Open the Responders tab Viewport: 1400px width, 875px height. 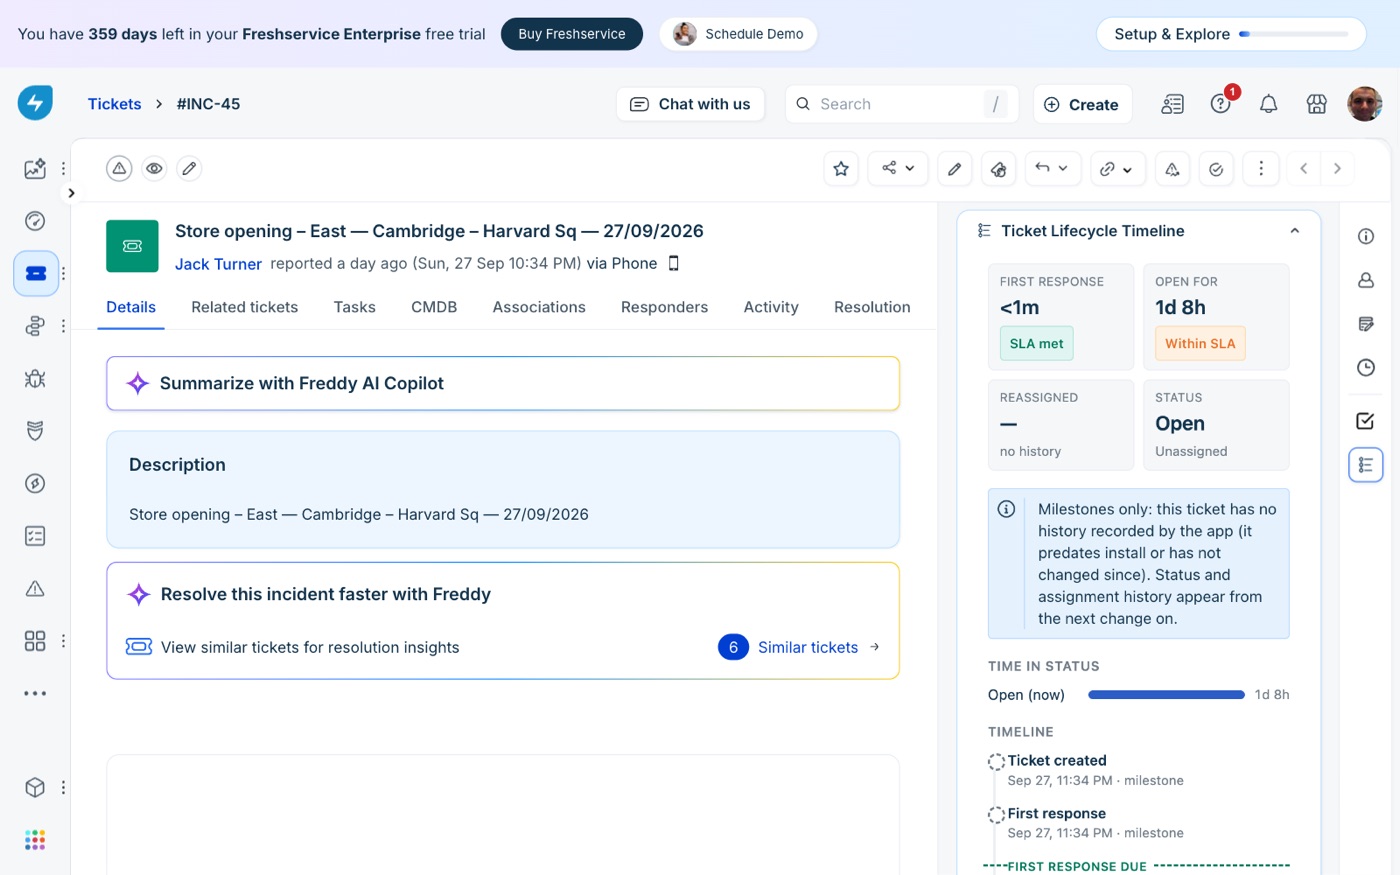664,307
